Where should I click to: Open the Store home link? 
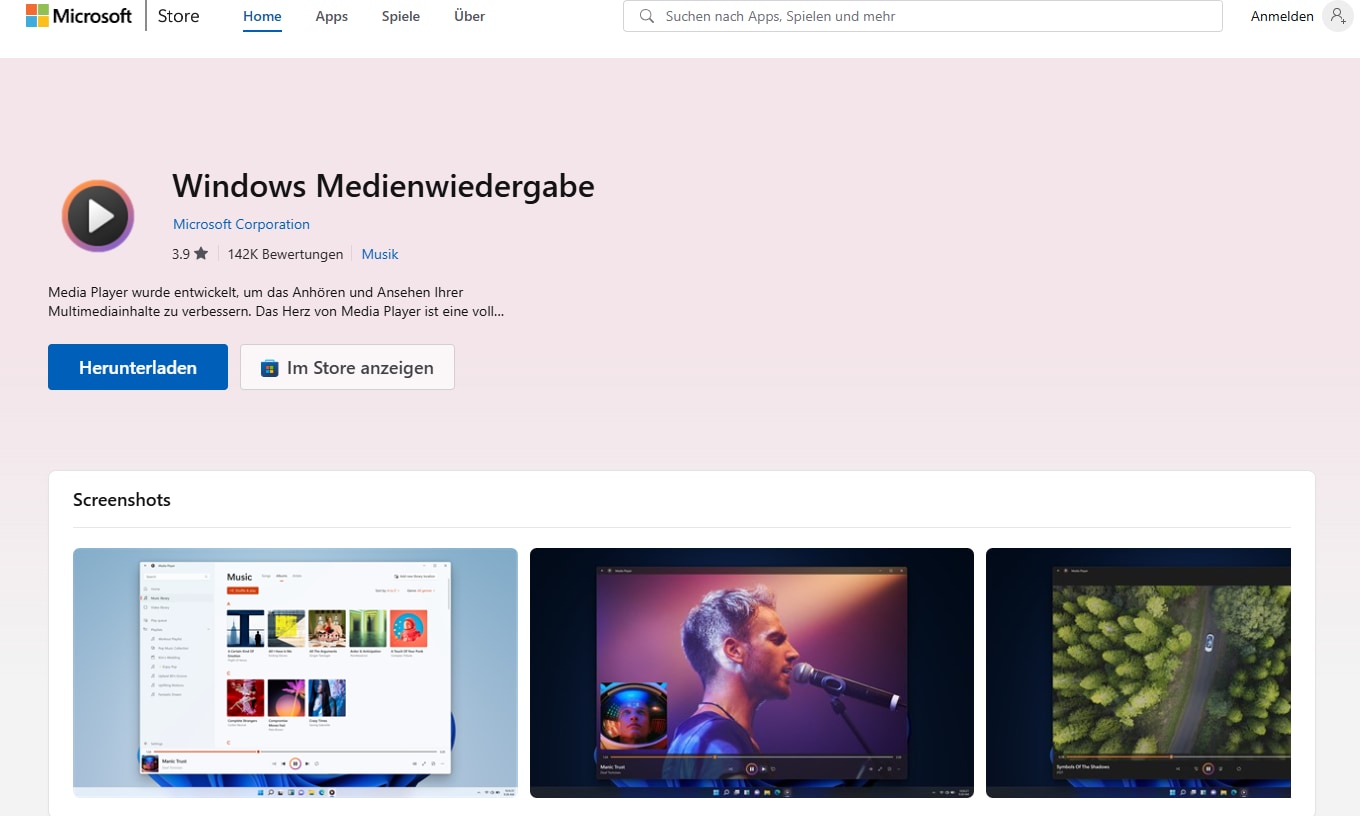pos(178,16)
